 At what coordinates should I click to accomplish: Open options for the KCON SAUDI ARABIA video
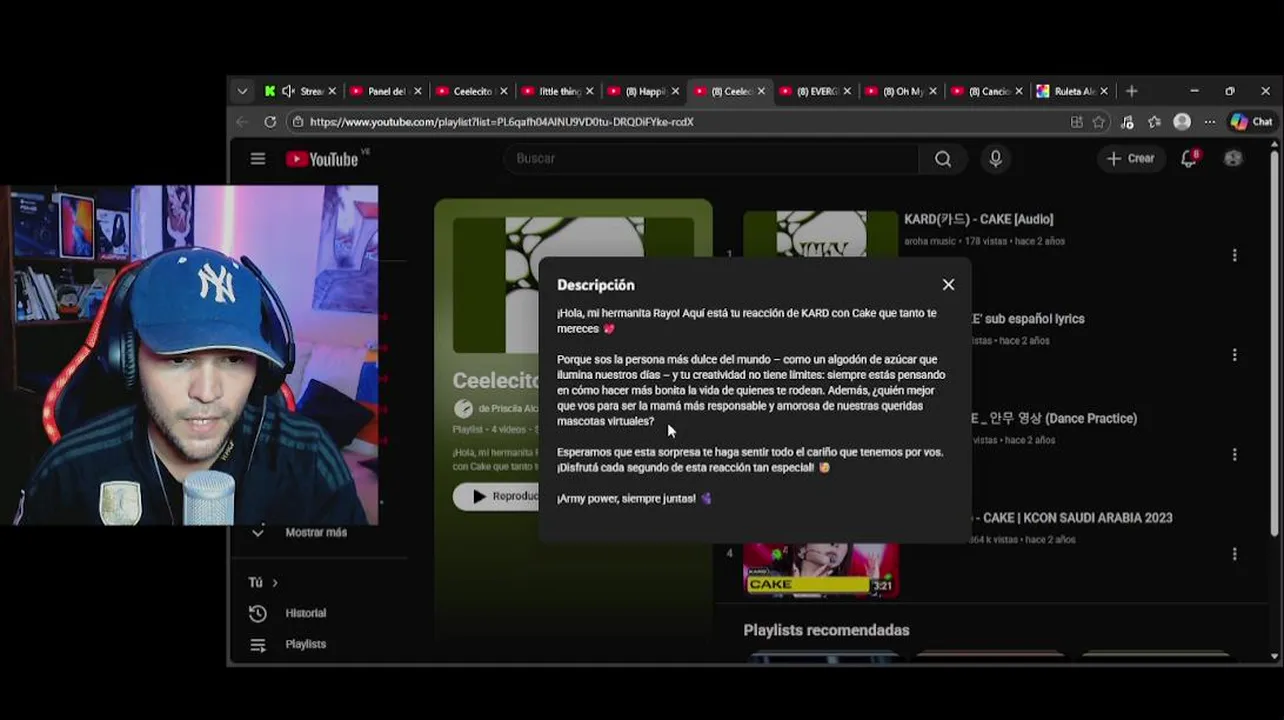[1234, 554]
